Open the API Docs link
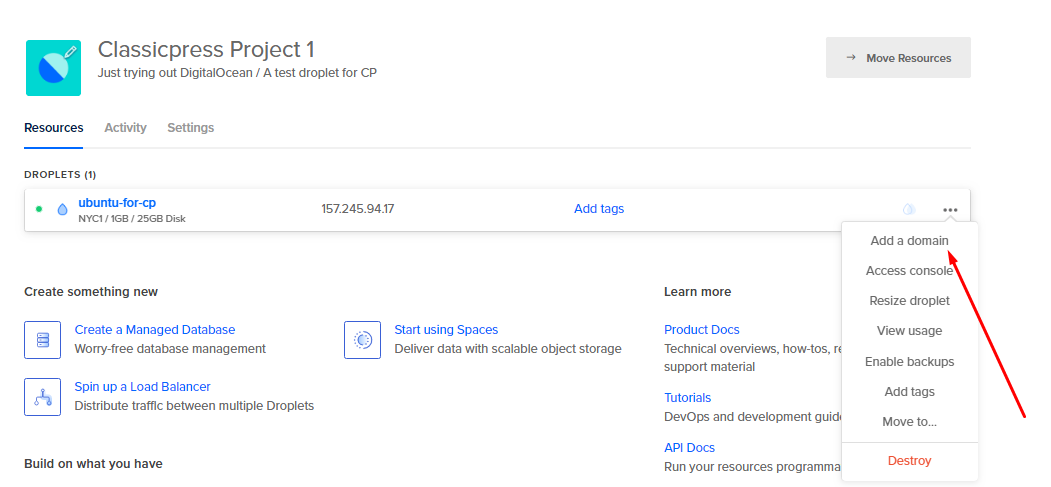This screenshot has height=487, width=1051. coord(689,447)
